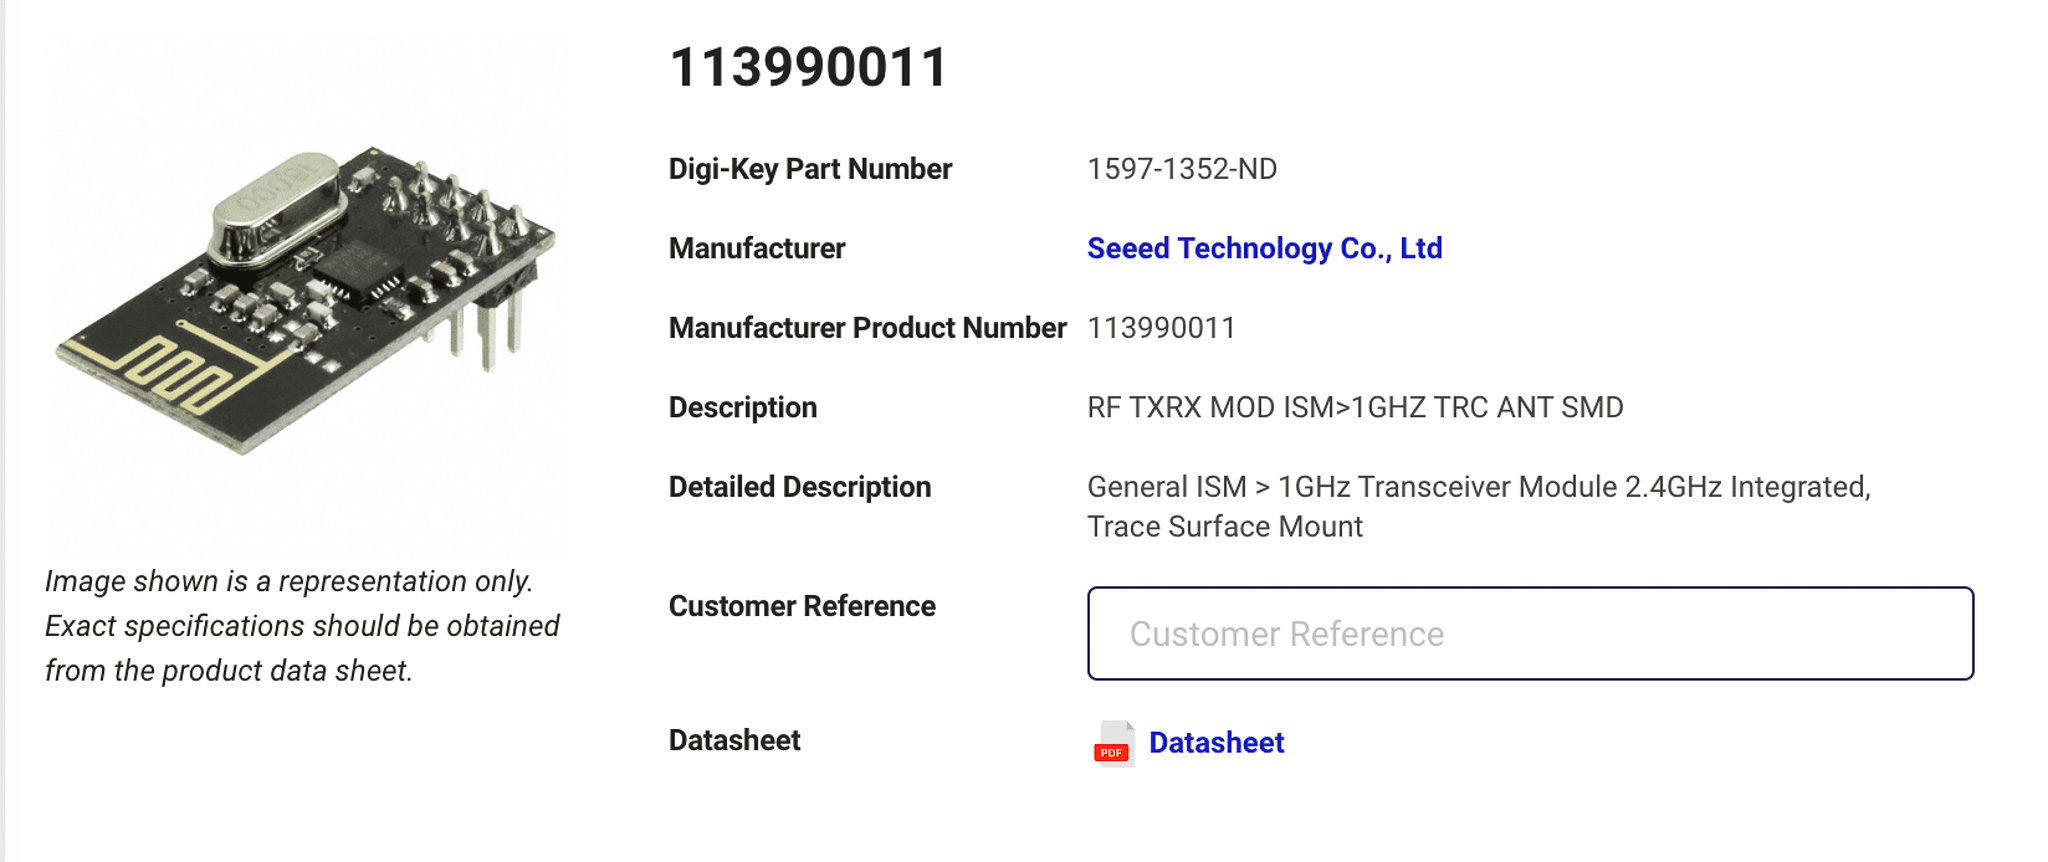2048x862 pixels.
Task: Open Seeed Technology Co., Ltd manufacturer link
Action: tap(1264, 248)
